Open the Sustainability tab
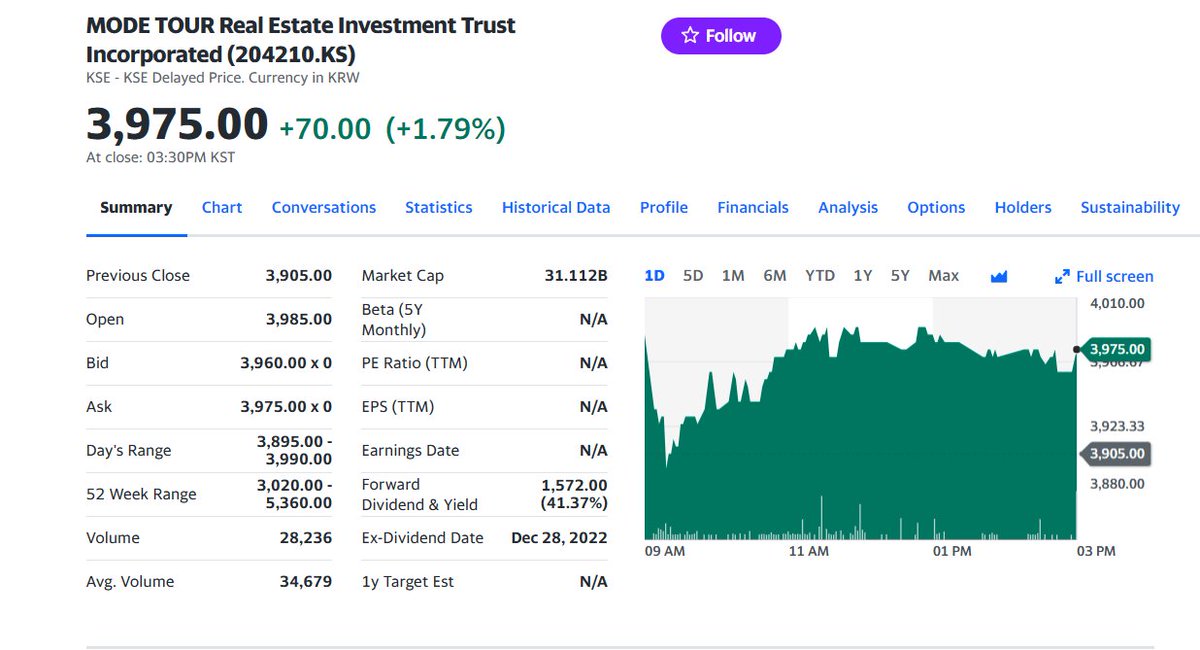 point(1130,208)
